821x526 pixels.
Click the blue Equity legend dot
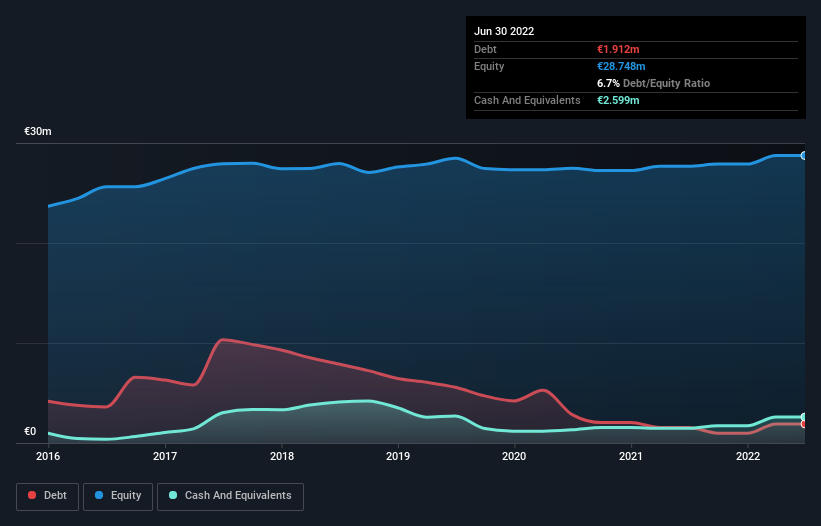click(x=99, y=495)
